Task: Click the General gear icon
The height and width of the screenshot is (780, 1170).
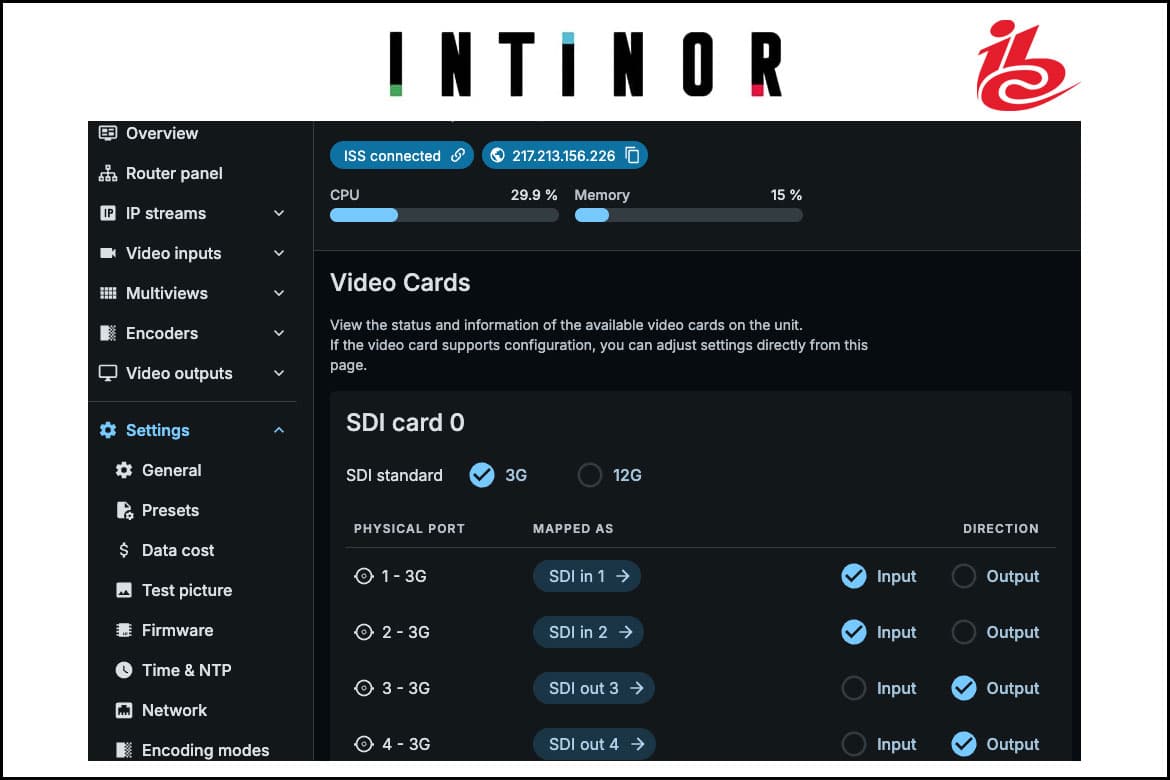Action: (x=124, y=470)
